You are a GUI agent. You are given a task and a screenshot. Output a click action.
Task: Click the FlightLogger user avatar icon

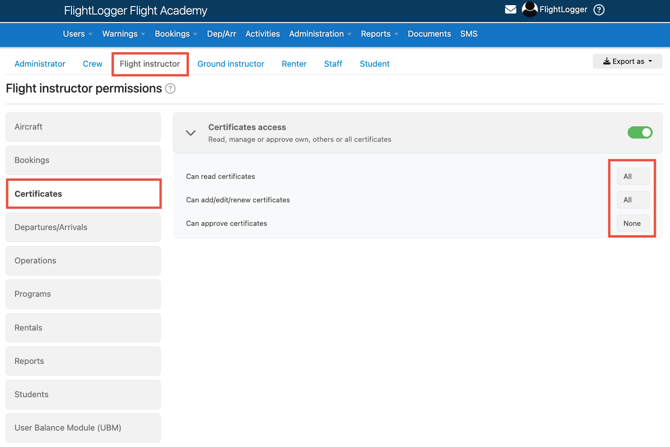click(x=529, y=9)
